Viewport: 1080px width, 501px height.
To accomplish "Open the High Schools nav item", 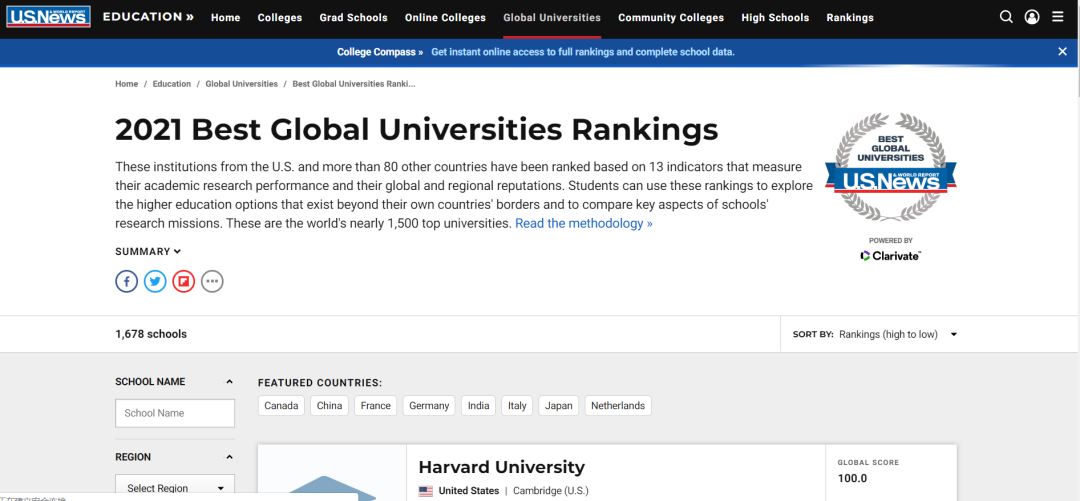I will 775,18.
